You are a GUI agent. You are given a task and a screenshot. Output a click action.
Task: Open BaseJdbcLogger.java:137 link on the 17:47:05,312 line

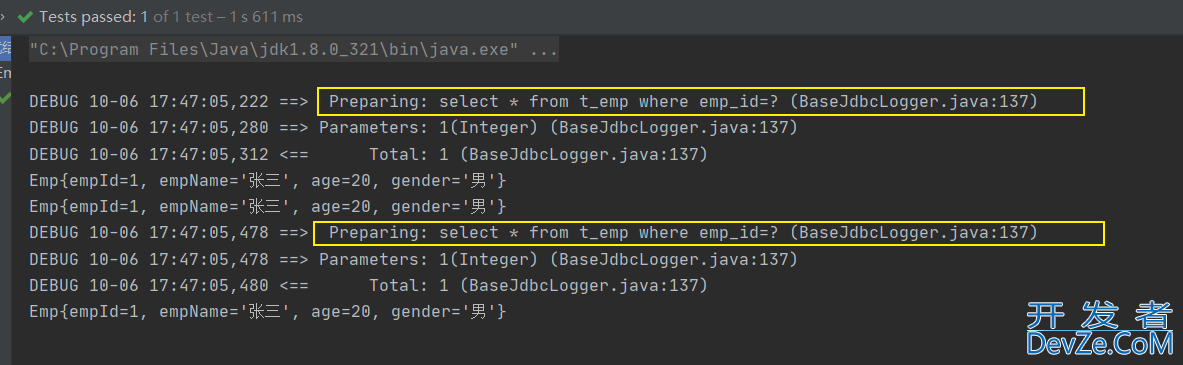588,155
